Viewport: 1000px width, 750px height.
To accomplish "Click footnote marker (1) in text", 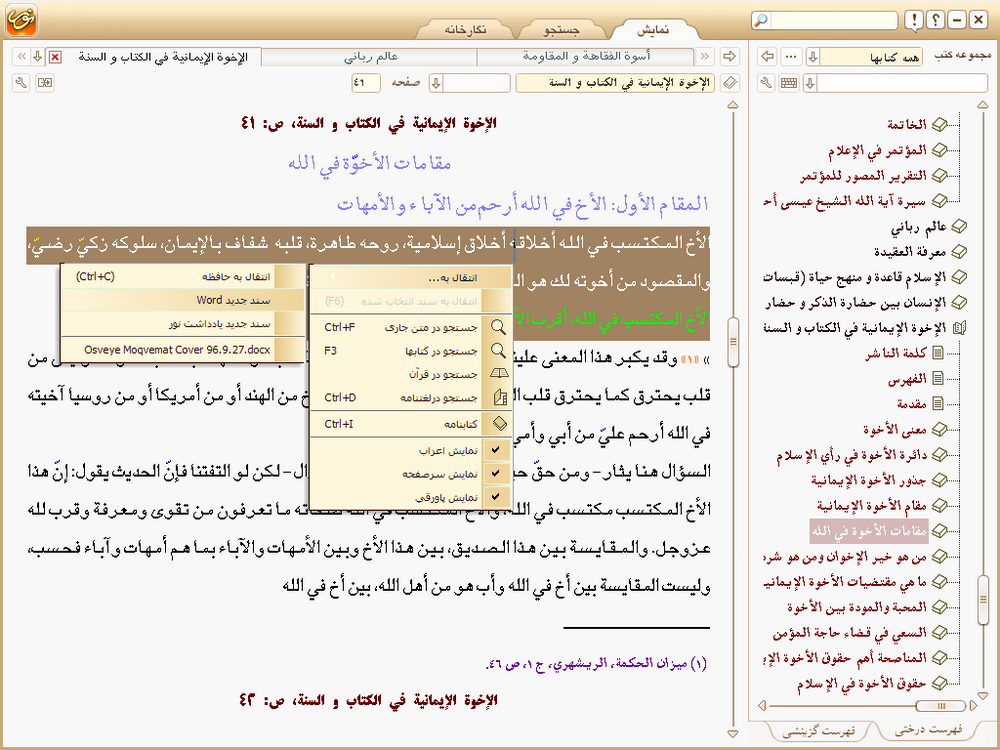I will pyautogui.click(x=689, y=359).
